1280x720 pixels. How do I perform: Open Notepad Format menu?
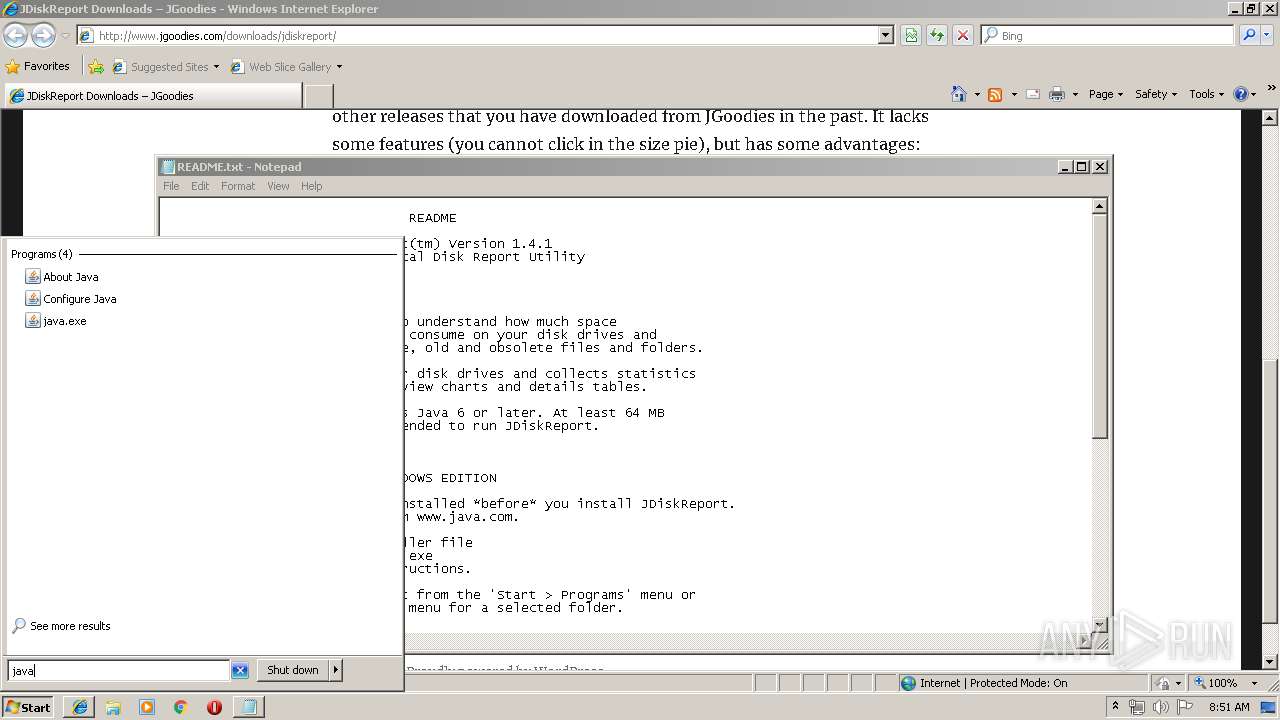pos(238,186)
